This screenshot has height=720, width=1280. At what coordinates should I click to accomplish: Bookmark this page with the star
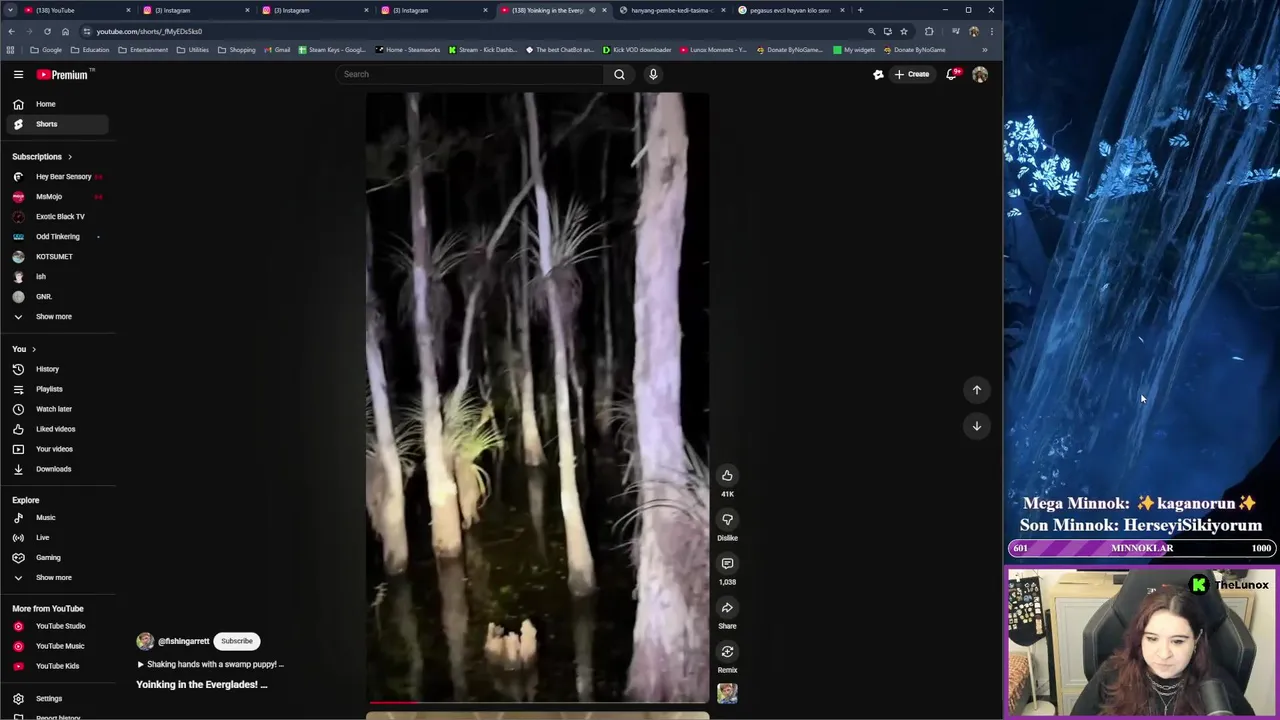point(904,31)
